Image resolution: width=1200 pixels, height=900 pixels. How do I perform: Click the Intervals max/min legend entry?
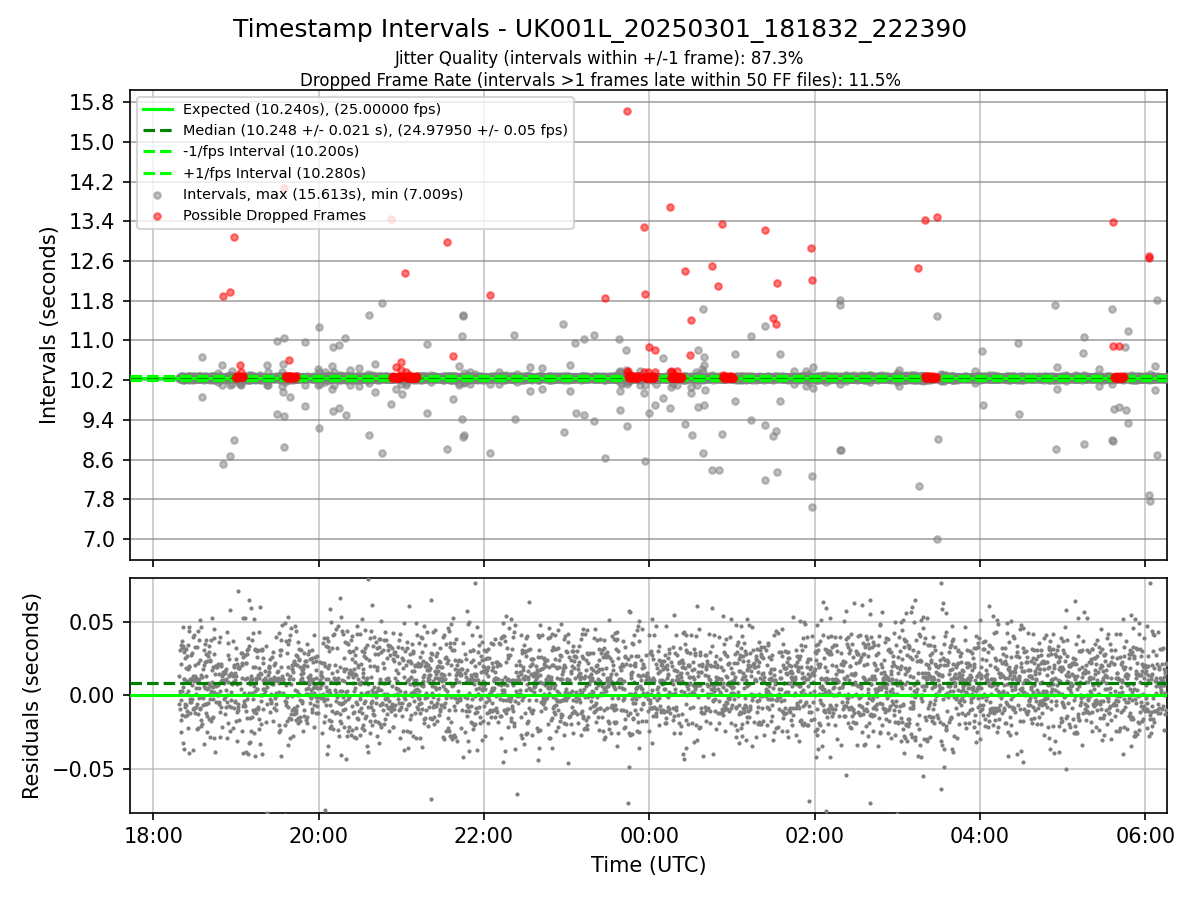click(x=323, y=194)
